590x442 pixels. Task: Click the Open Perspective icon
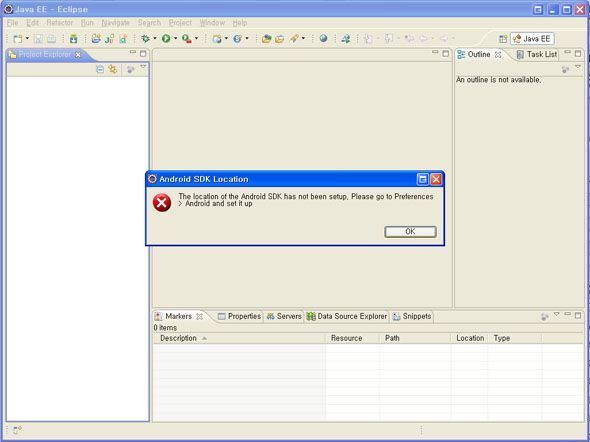(x=503, y=39)
